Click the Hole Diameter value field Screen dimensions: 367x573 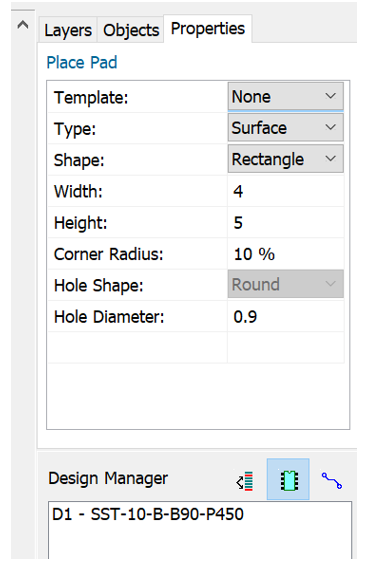tap(285, 316)
